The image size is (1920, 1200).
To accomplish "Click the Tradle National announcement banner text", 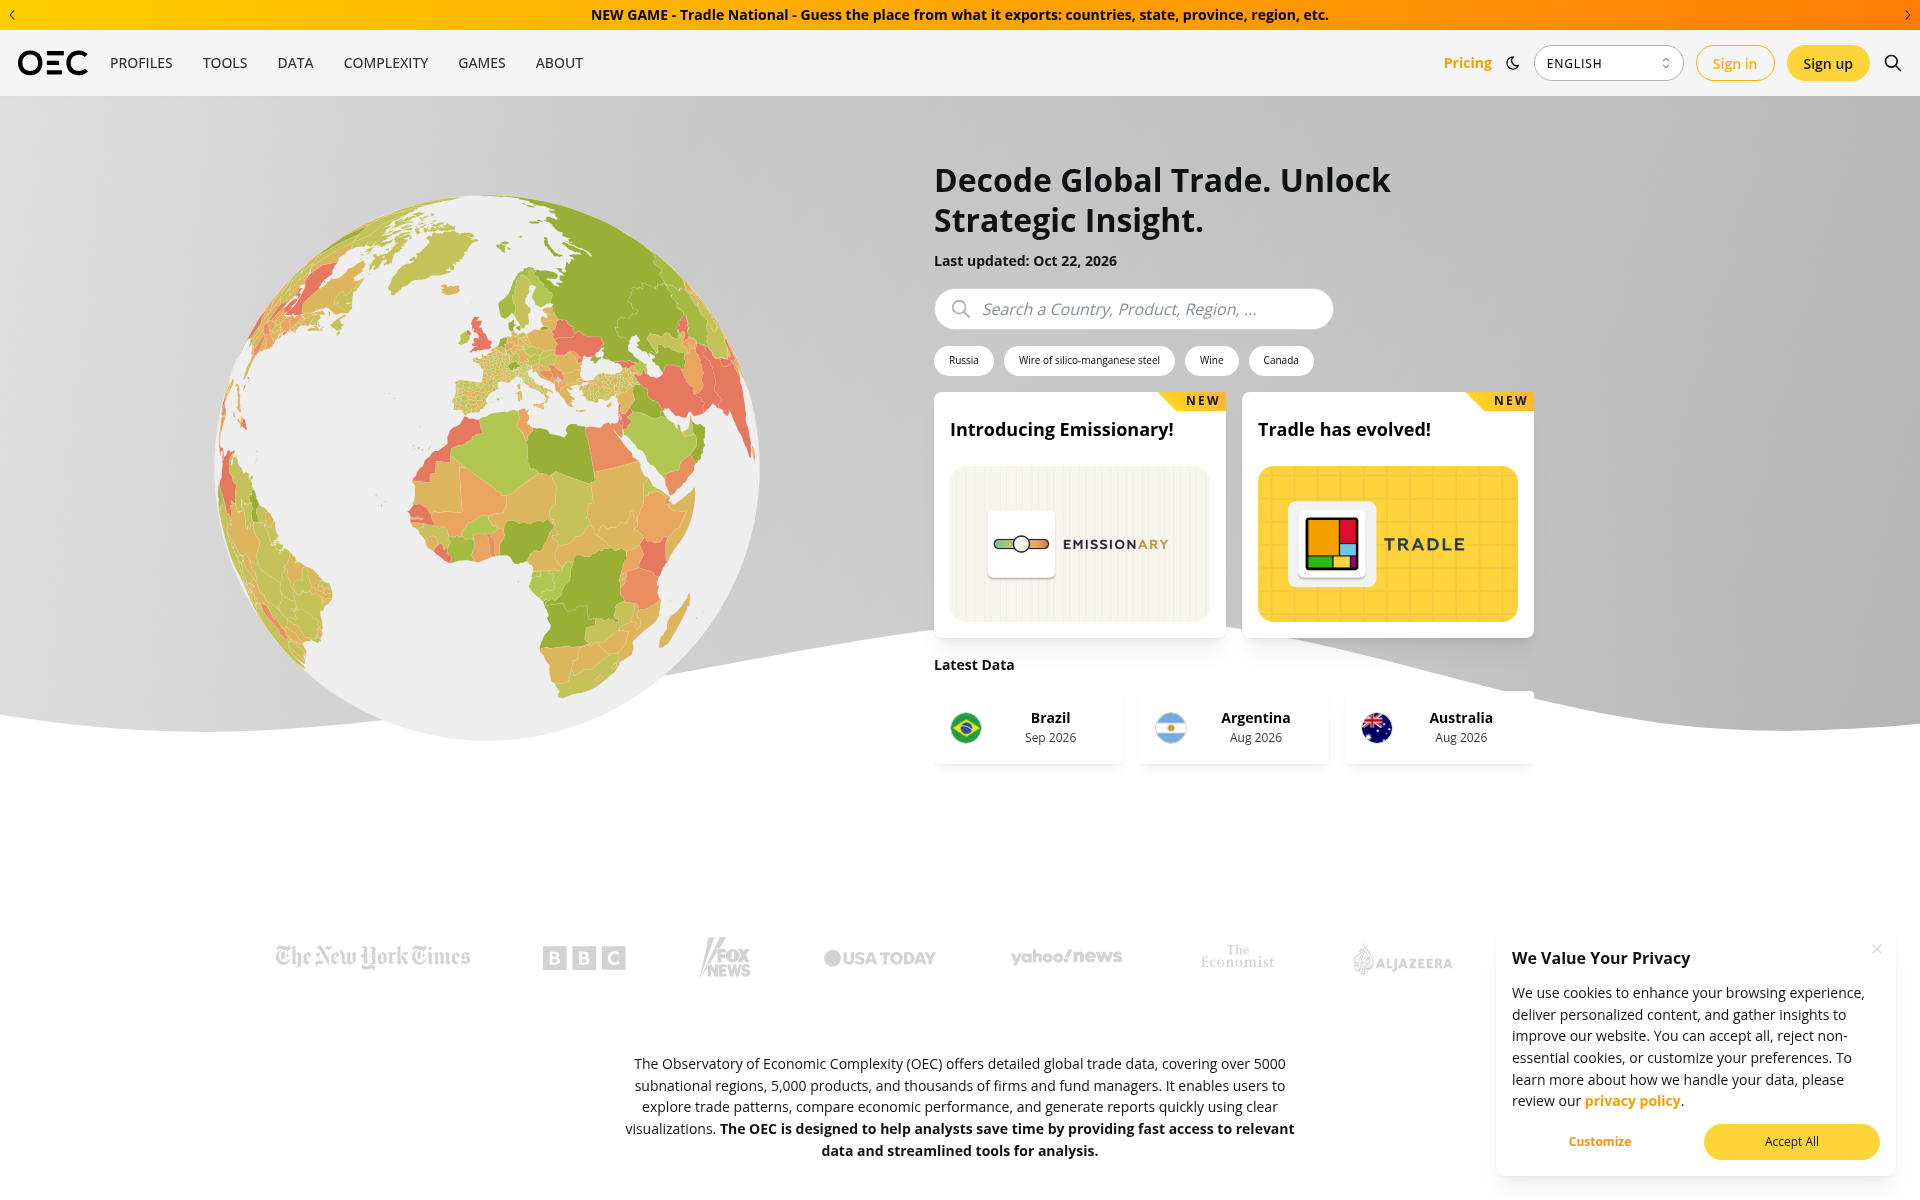I will tap(960, 15).
